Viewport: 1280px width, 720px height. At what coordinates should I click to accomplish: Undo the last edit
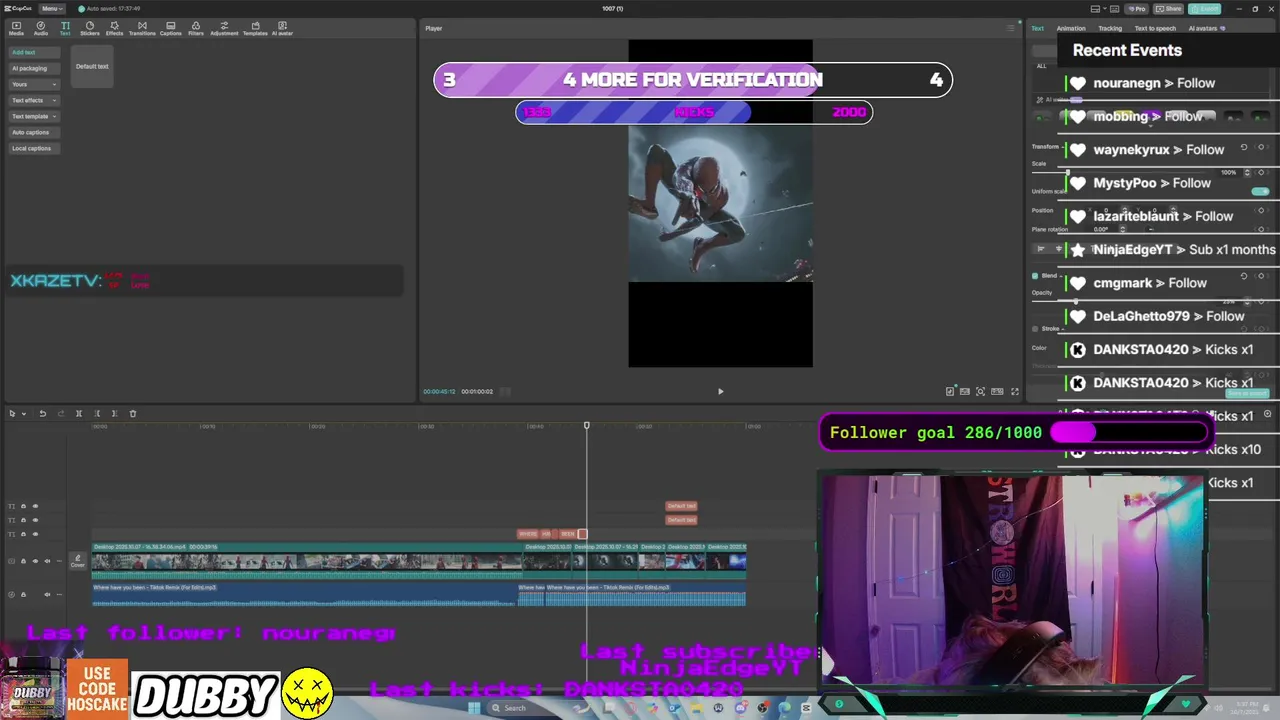click(x=43, y=413)
